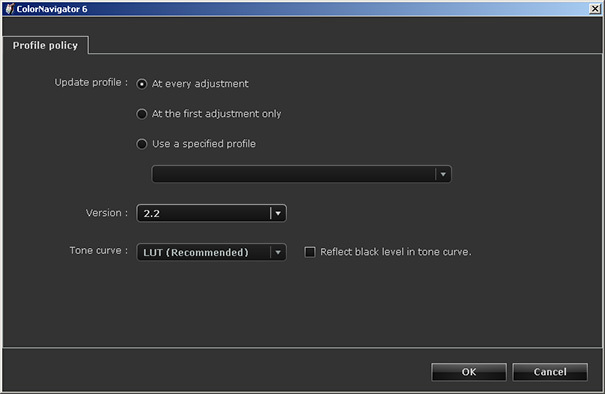Click the ColorNavigator 6 title bar app icon

(9, 8)
